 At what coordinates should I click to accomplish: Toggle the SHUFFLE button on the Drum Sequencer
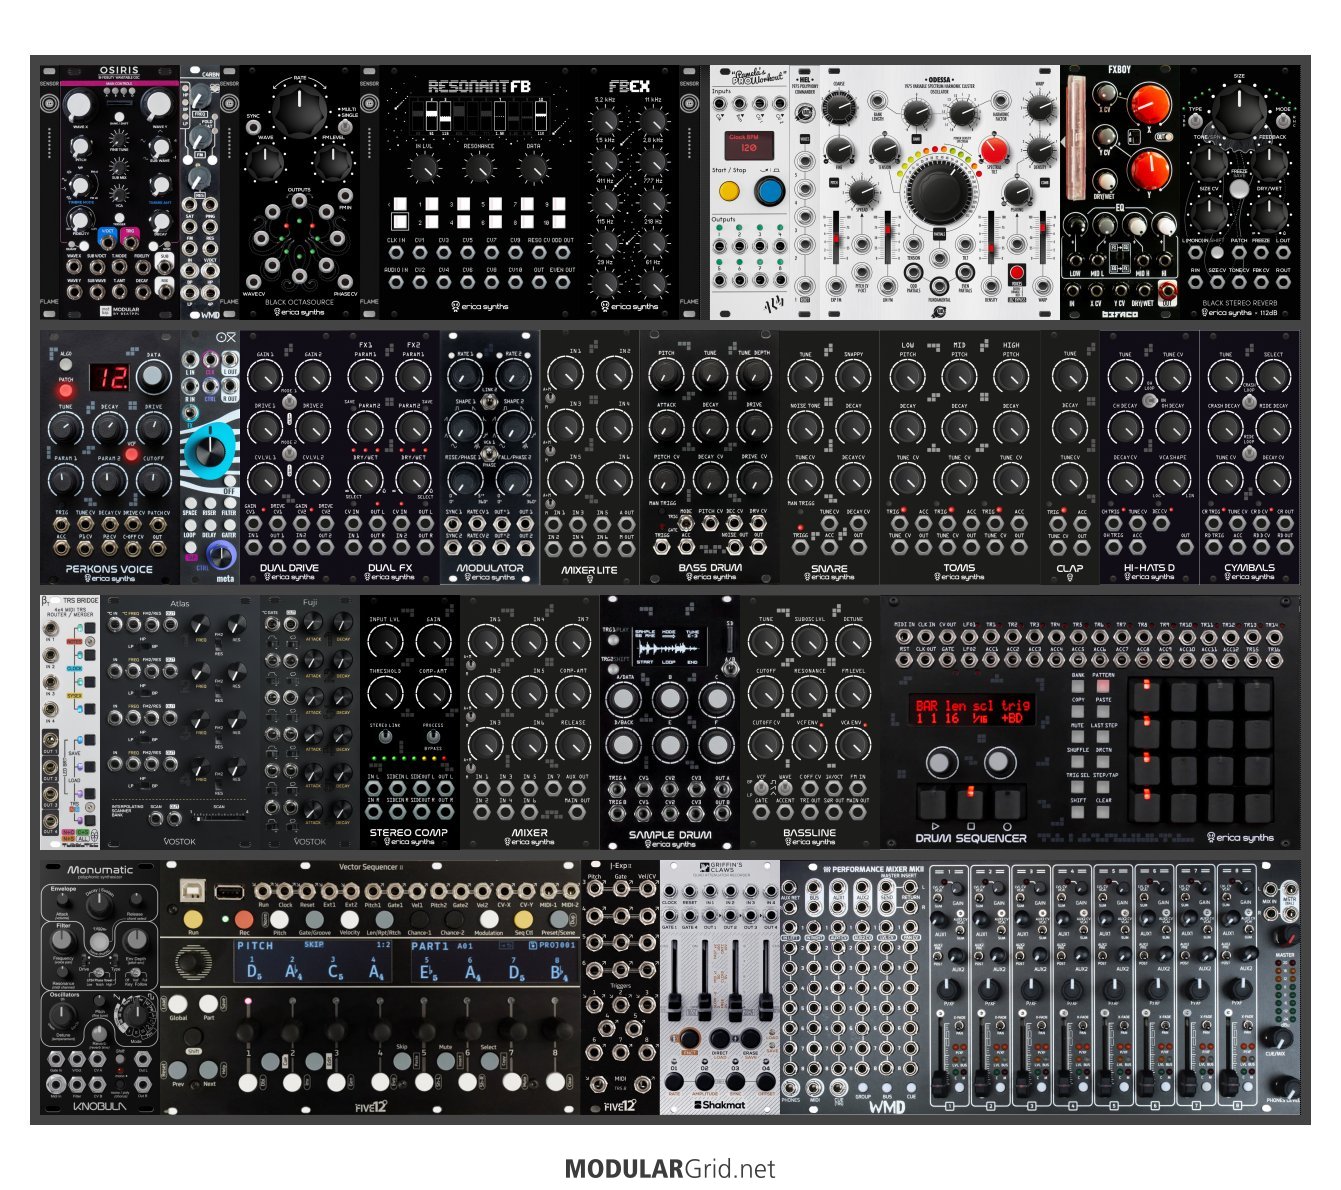[x=1077, y=762]
